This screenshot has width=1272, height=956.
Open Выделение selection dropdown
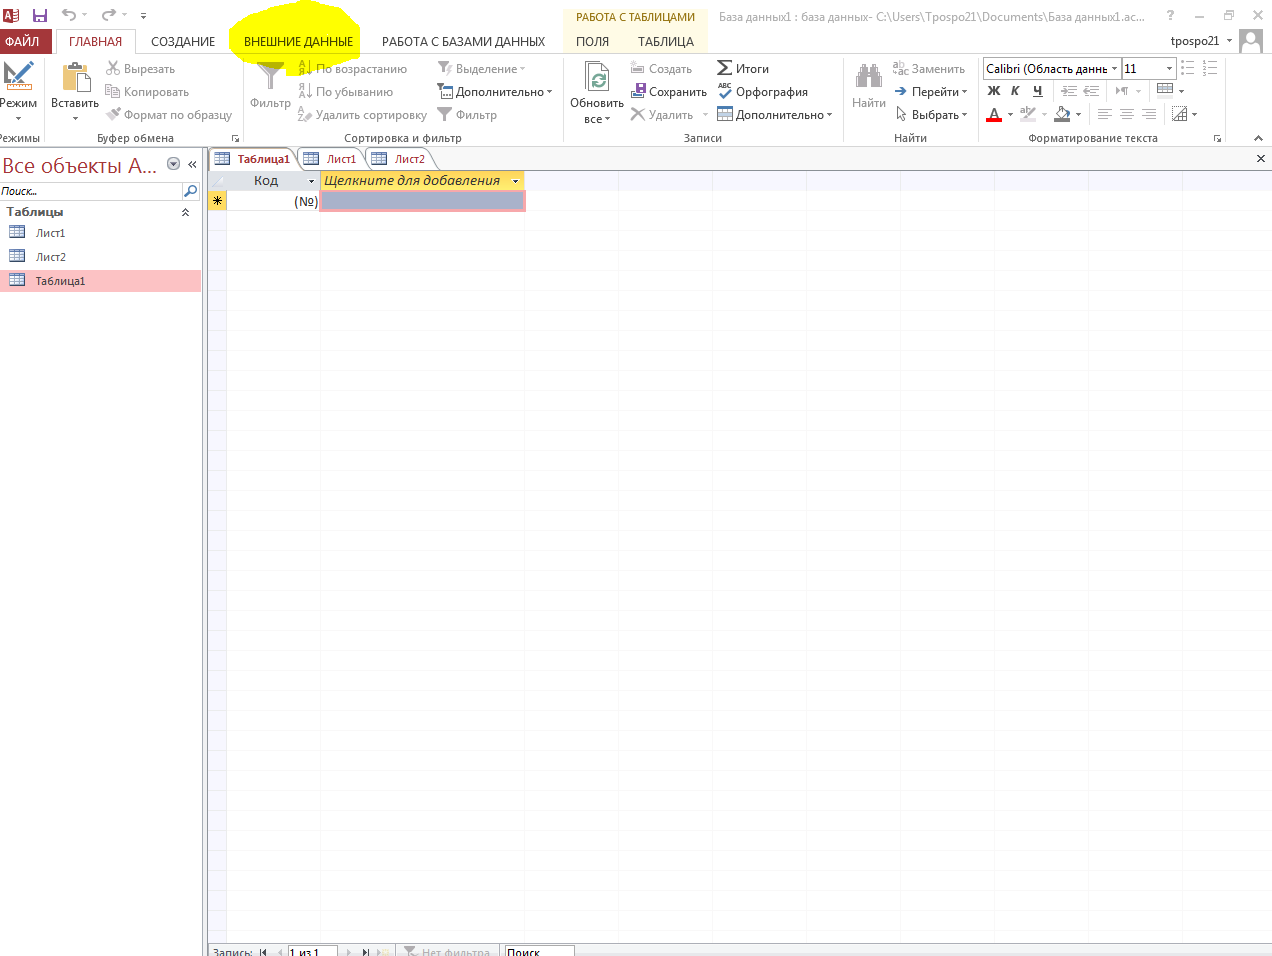(x=481, y=69)
